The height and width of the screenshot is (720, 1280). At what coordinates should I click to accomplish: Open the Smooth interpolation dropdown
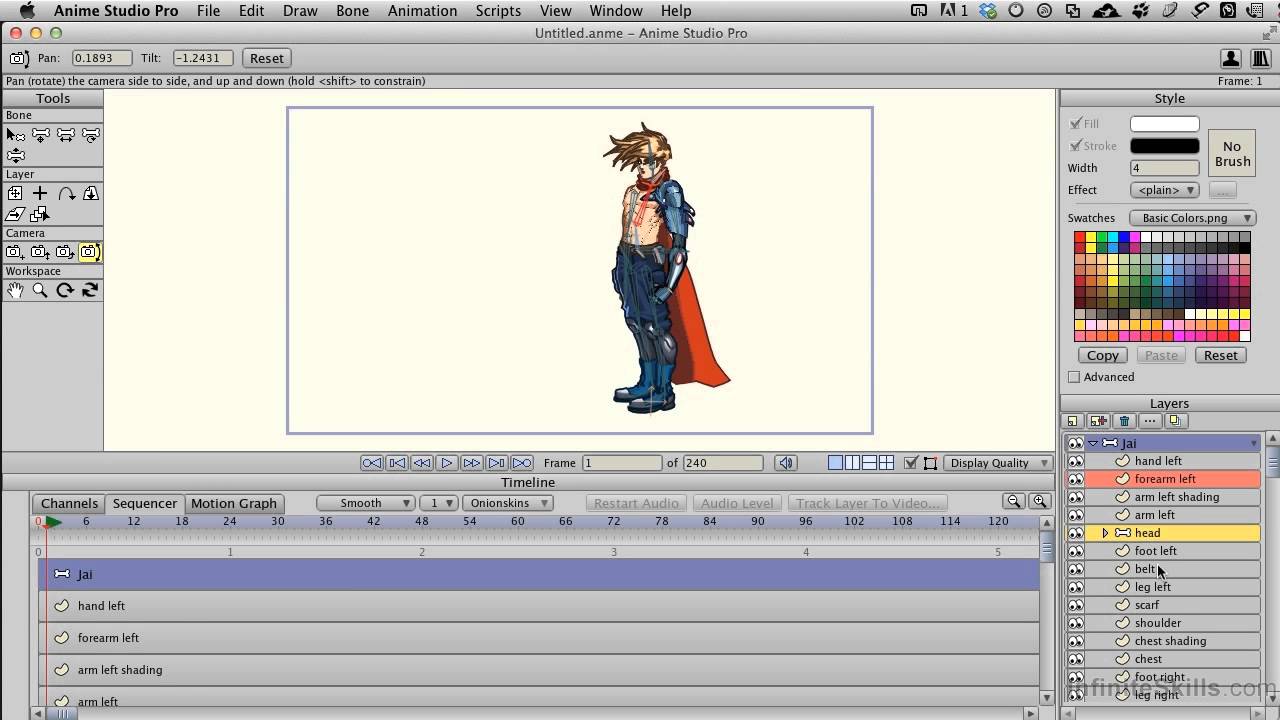tap(366, 503)
